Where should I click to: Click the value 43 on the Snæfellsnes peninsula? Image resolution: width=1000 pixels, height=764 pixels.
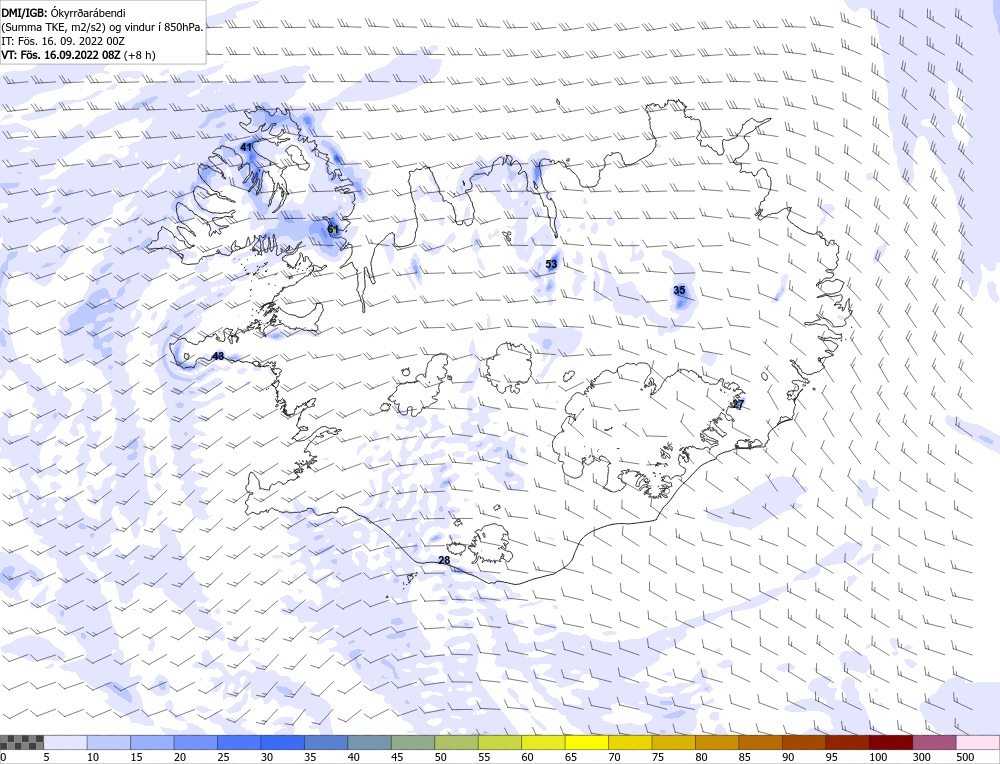tap(218, 356)
